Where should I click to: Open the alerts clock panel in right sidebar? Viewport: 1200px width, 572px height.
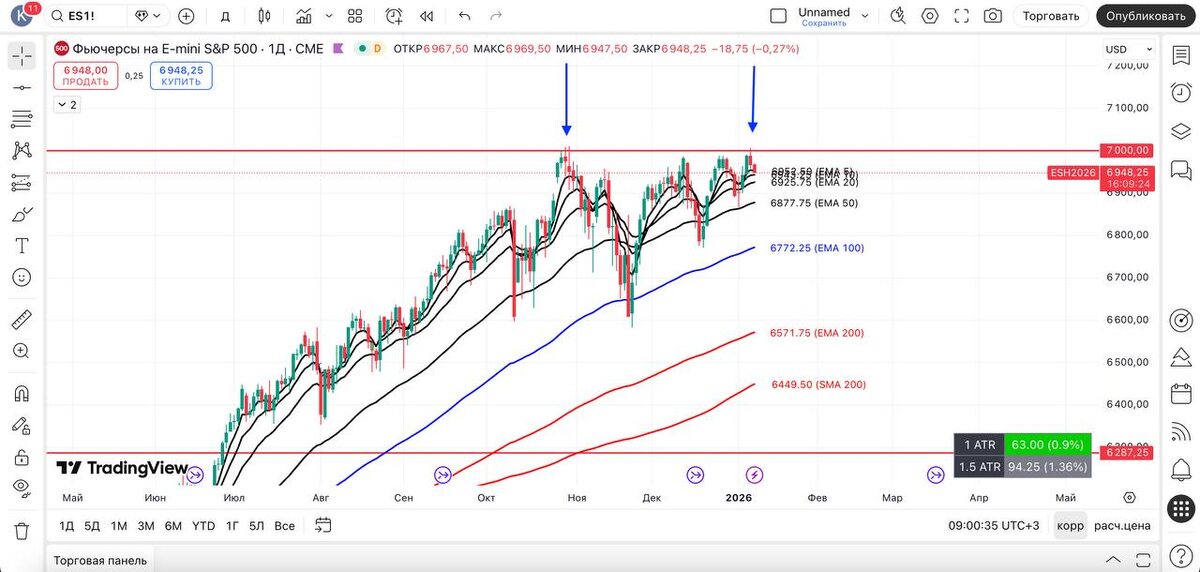point(1180,93)
